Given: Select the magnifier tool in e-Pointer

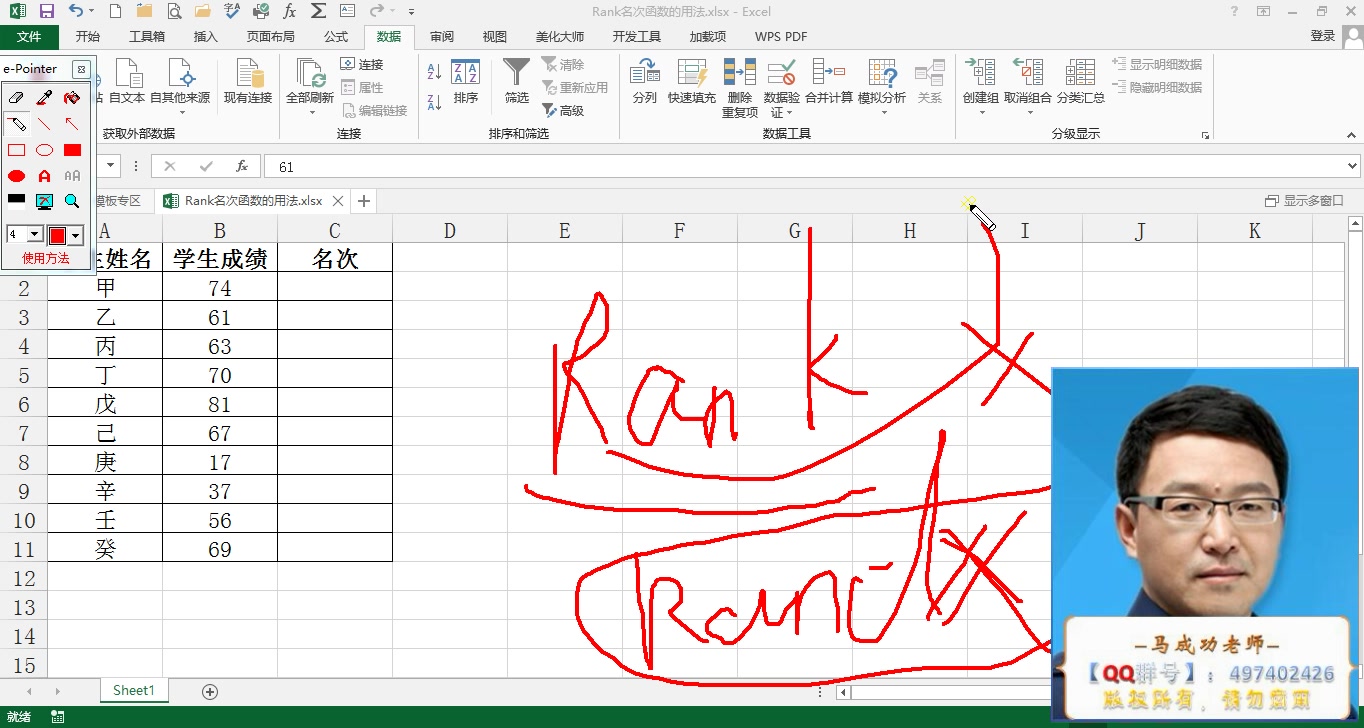Looking at the screenshot, I should coord(71,200).
